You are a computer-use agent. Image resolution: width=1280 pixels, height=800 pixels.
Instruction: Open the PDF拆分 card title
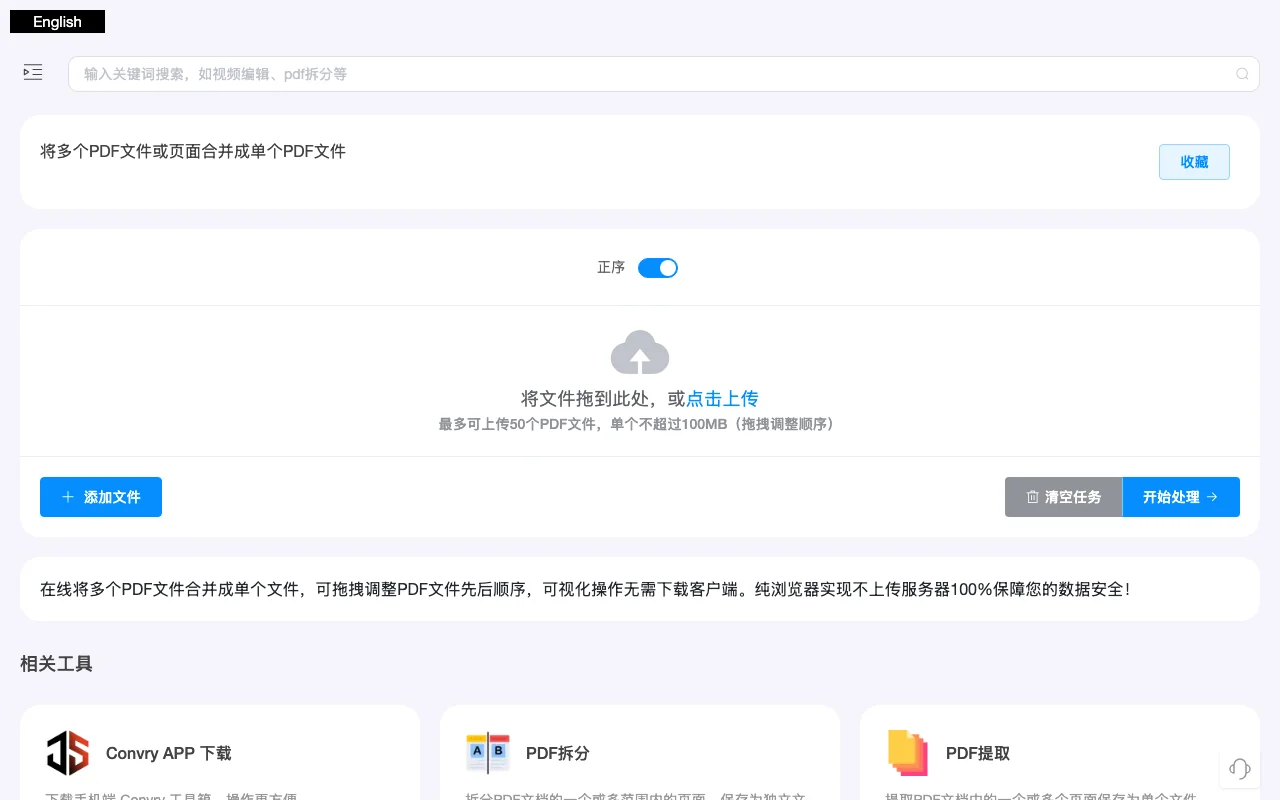click(x=557, y=754)
